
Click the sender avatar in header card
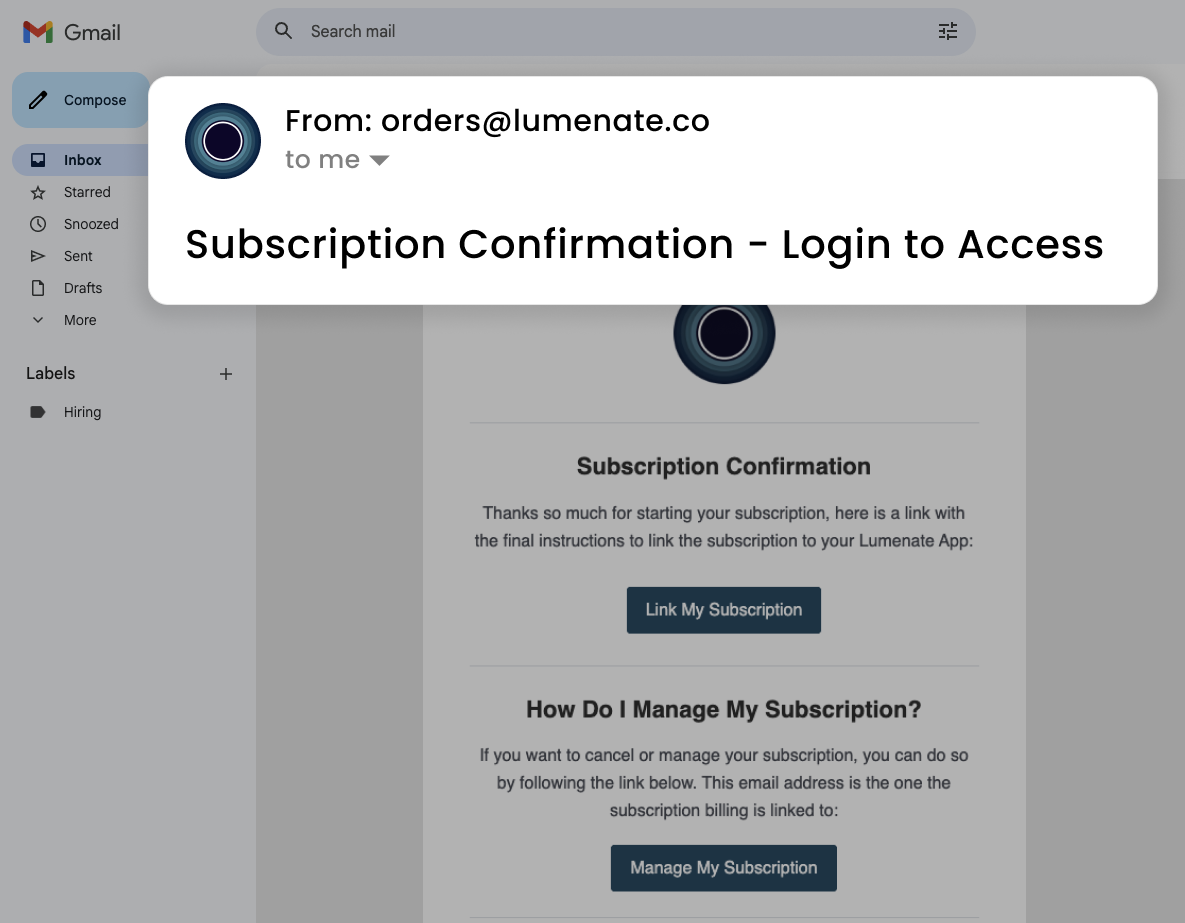pos(223,141)
